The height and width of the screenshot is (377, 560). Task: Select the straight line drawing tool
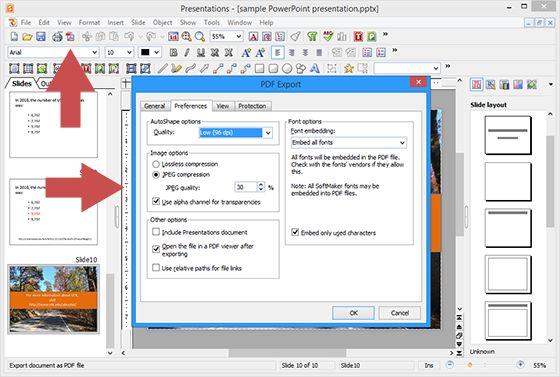coord(162,68)
